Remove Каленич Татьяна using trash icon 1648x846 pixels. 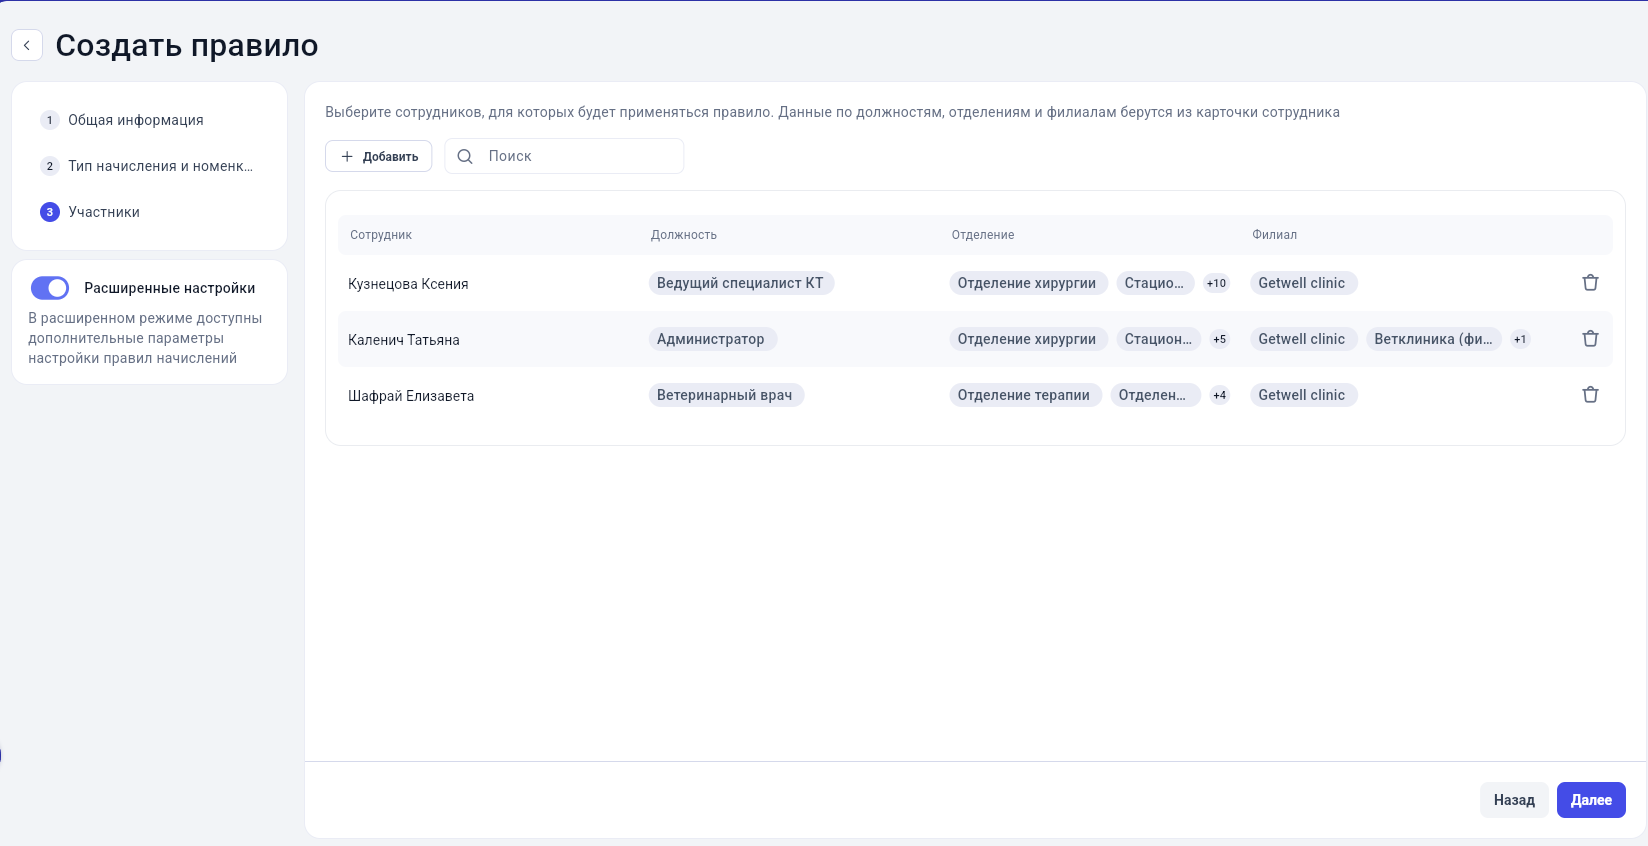tap(1590, 339)
